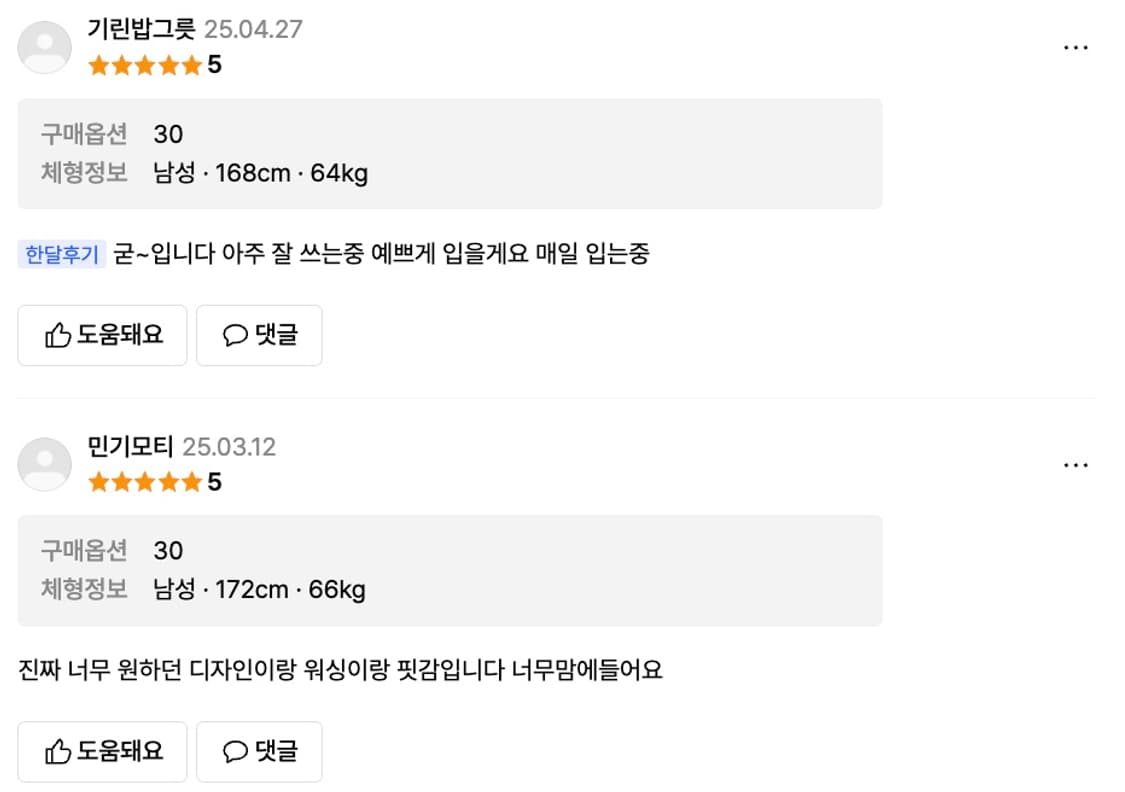Click the speech bubble icon in the first 댓글 button
Viewport: 1125px width, 792px height.
click(x=235, y=335)
